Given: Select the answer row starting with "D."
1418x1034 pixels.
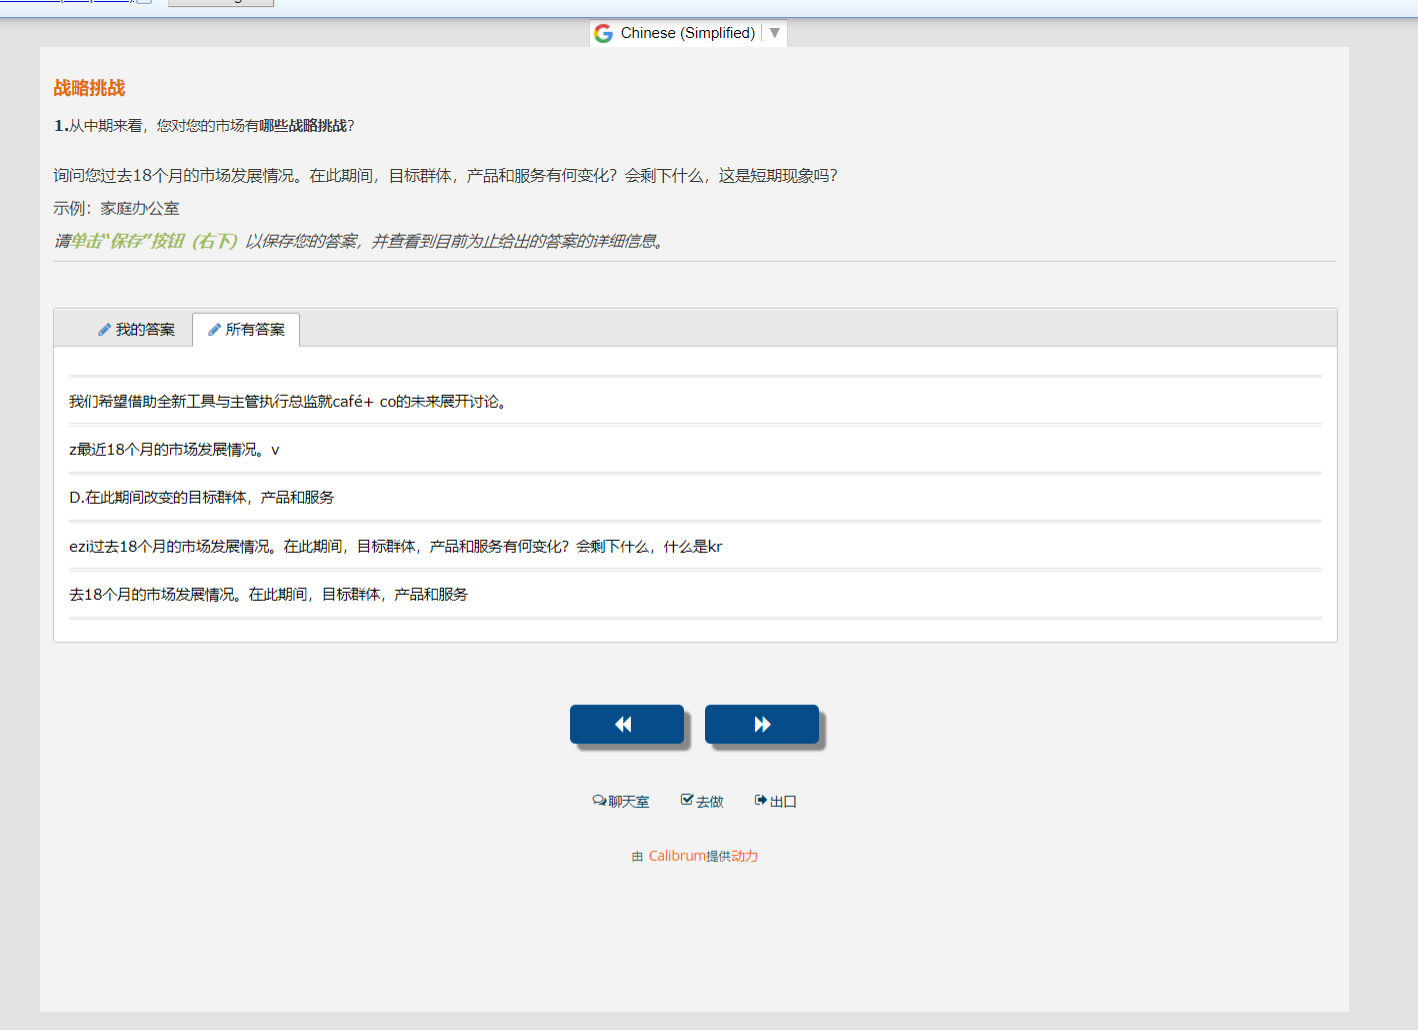Looking at the screenshot, I should tap(201, 498).
